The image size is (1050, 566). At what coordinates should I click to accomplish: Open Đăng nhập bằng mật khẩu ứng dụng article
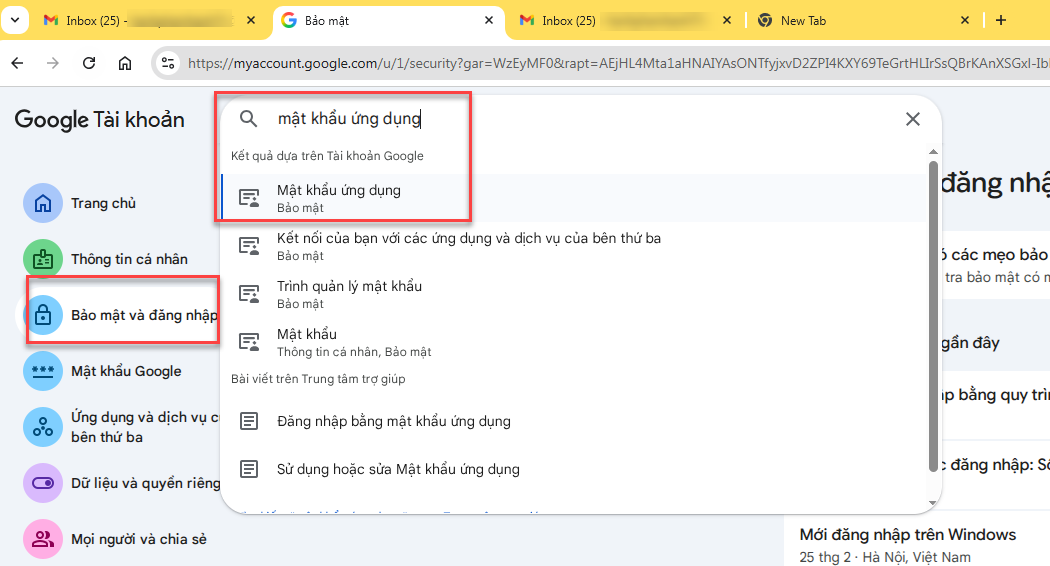coord(393,421)
